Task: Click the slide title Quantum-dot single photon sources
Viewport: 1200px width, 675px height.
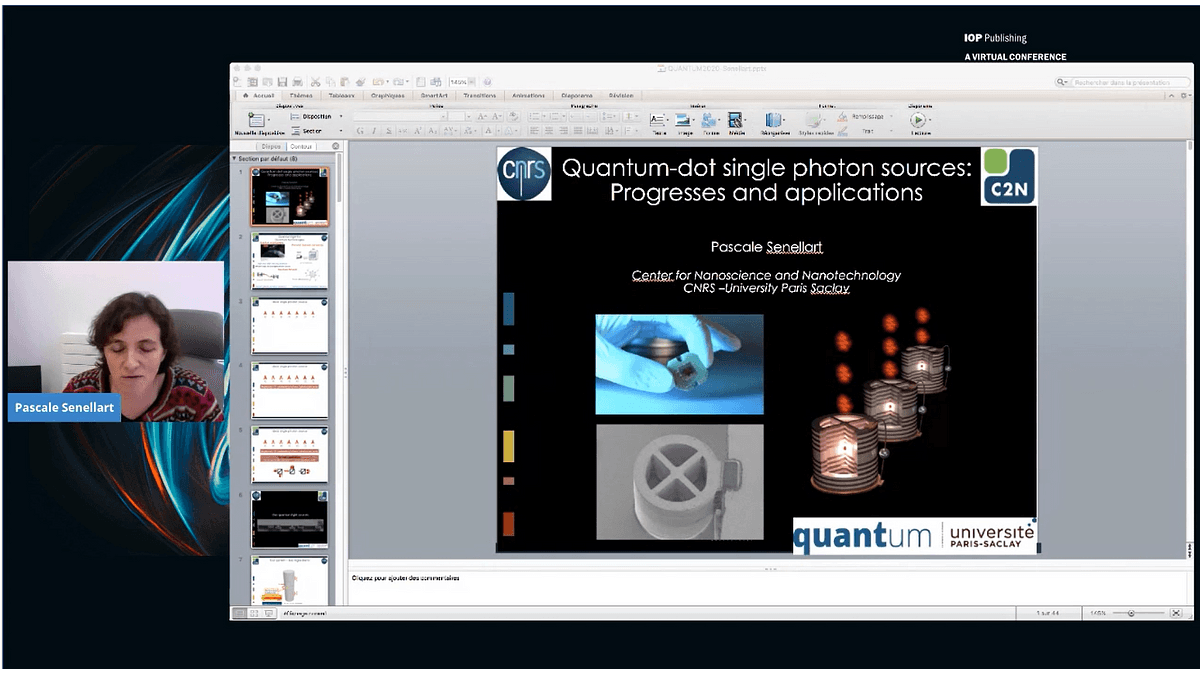Action: click(x=766, y=180)
